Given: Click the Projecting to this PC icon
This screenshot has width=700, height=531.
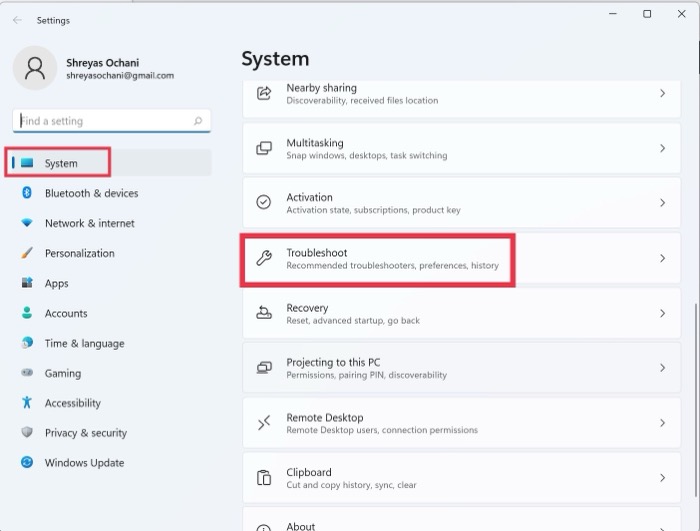Looking at the screenshot, I should pos(264,368).
